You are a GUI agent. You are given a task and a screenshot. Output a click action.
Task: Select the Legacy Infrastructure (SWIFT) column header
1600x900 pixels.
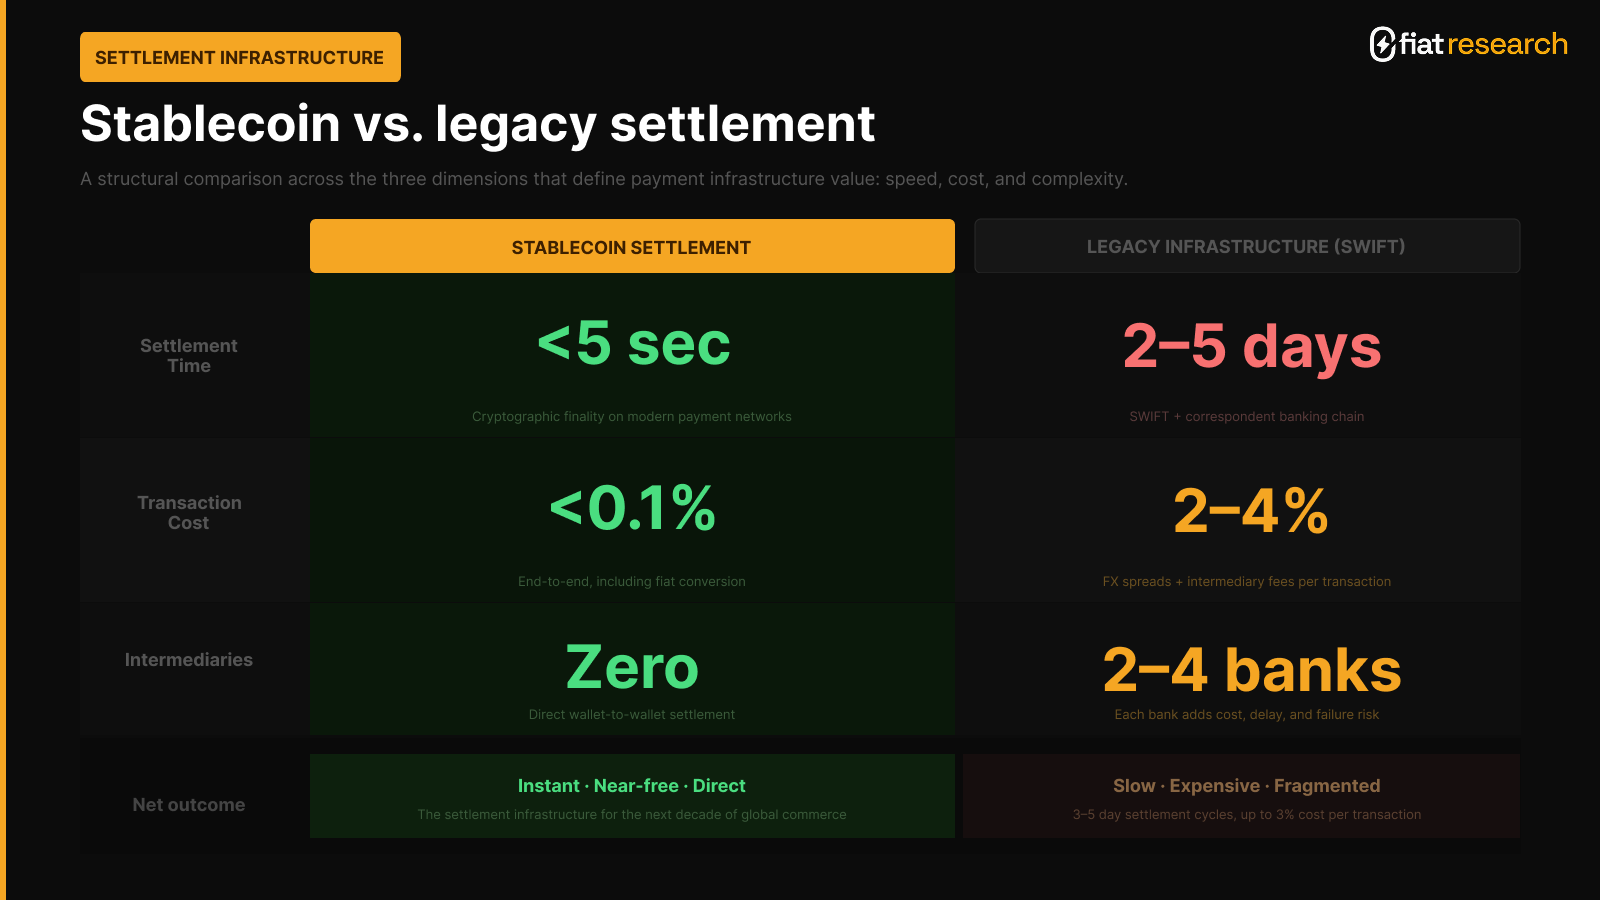pos(1246,246)
